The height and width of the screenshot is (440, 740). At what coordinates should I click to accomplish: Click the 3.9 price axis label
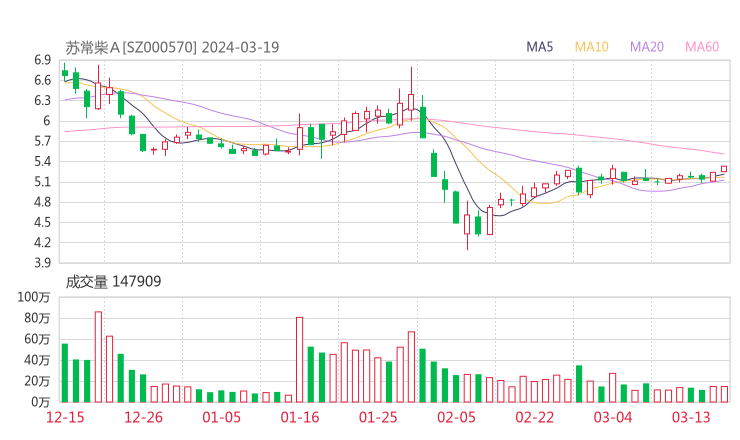pyautogui.click(x=40, y=263)
